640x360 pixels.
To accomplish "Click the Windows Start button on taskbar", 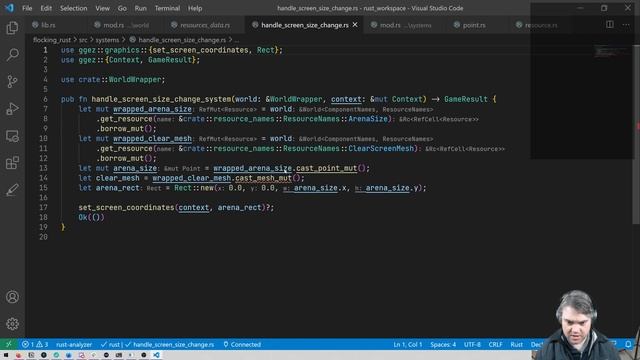I will [x=6, y=355].
